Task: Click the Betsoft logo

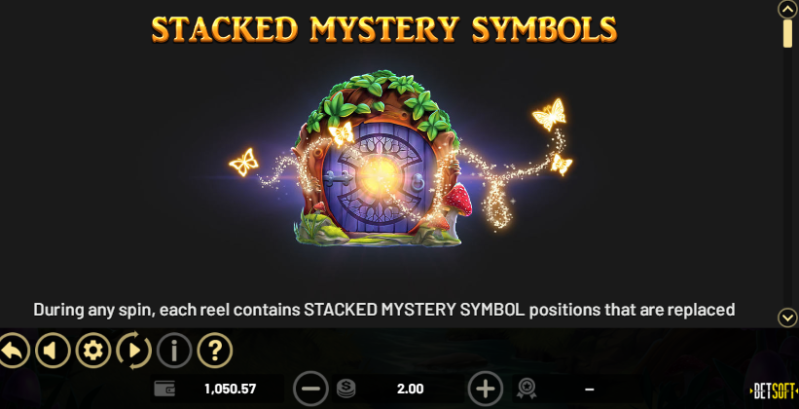Action: pos(774,391)
